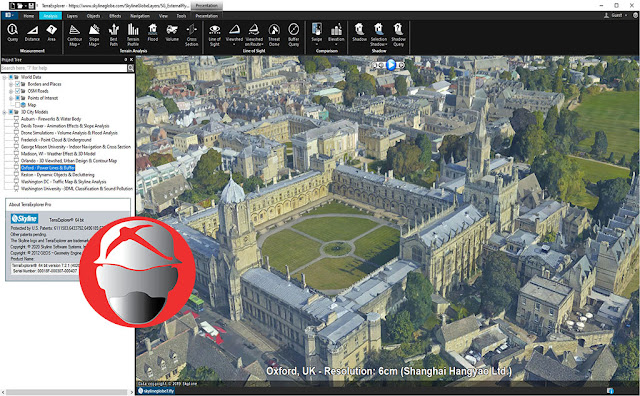
Task: Click the skylineglobe3.fly tab at bottom
Action: (156, 391)
